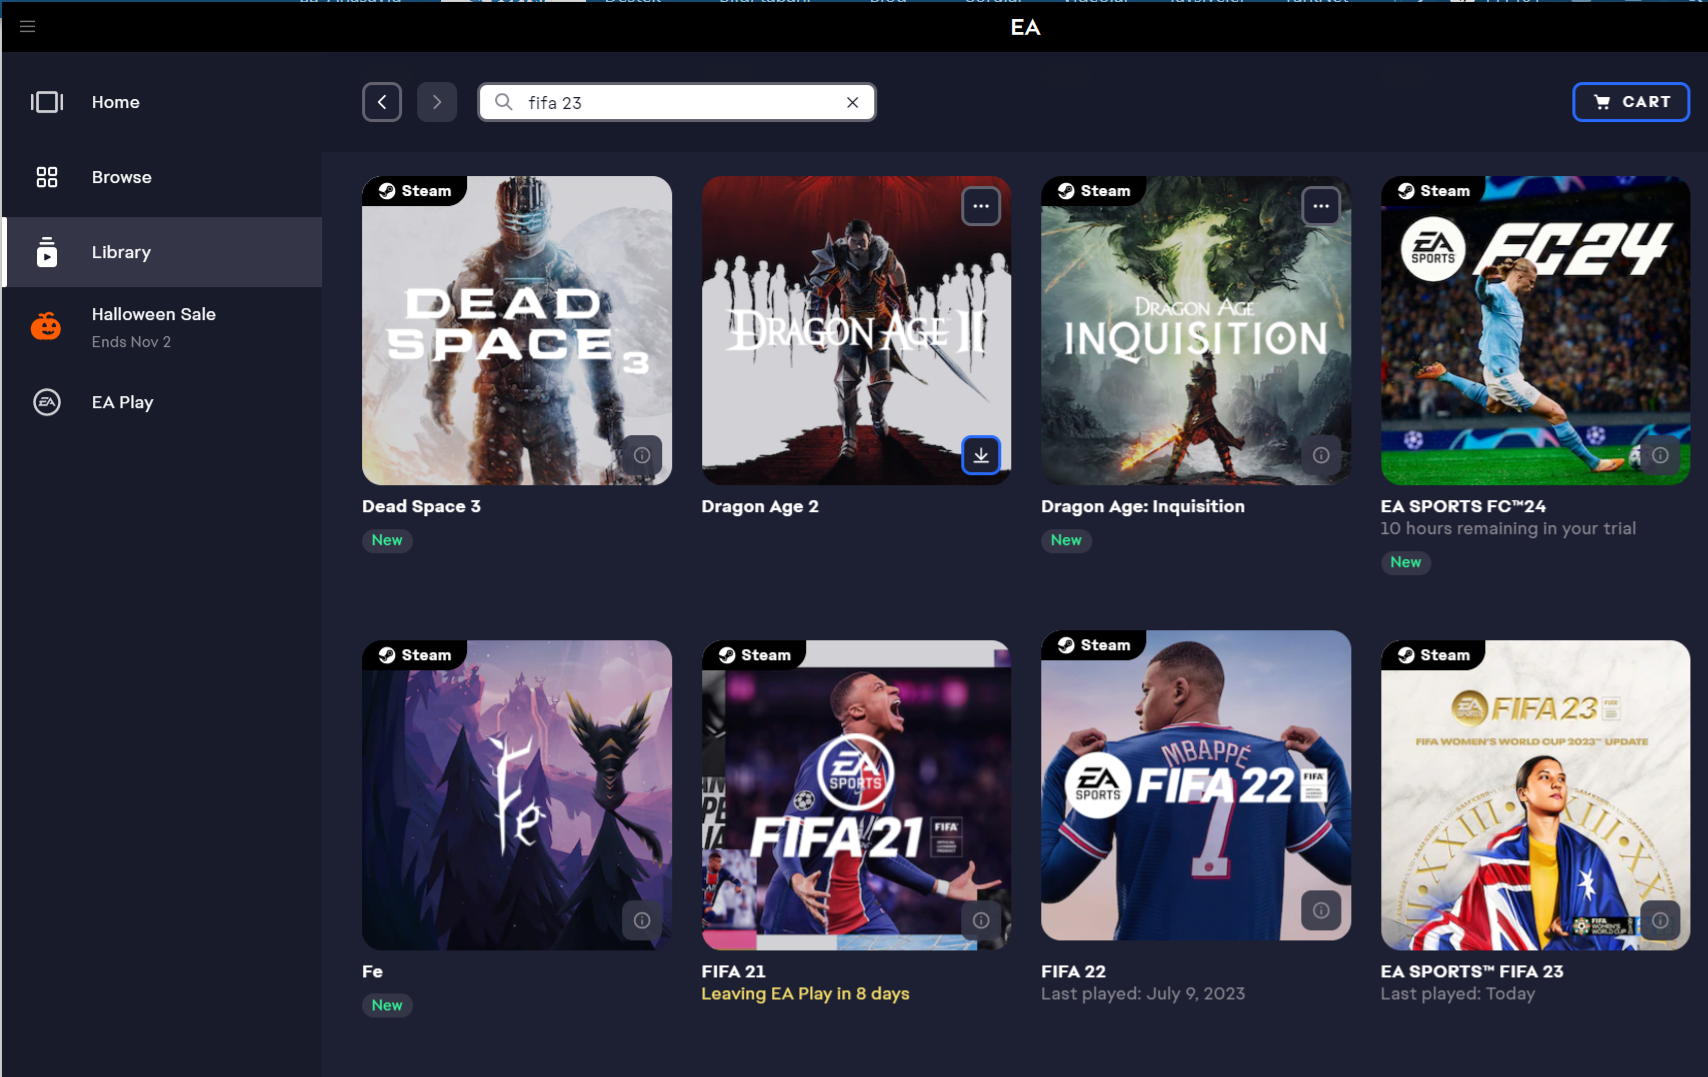Open Dead Space 3 game tile
1708x1077 pixels.
click(x=517, y=331)
